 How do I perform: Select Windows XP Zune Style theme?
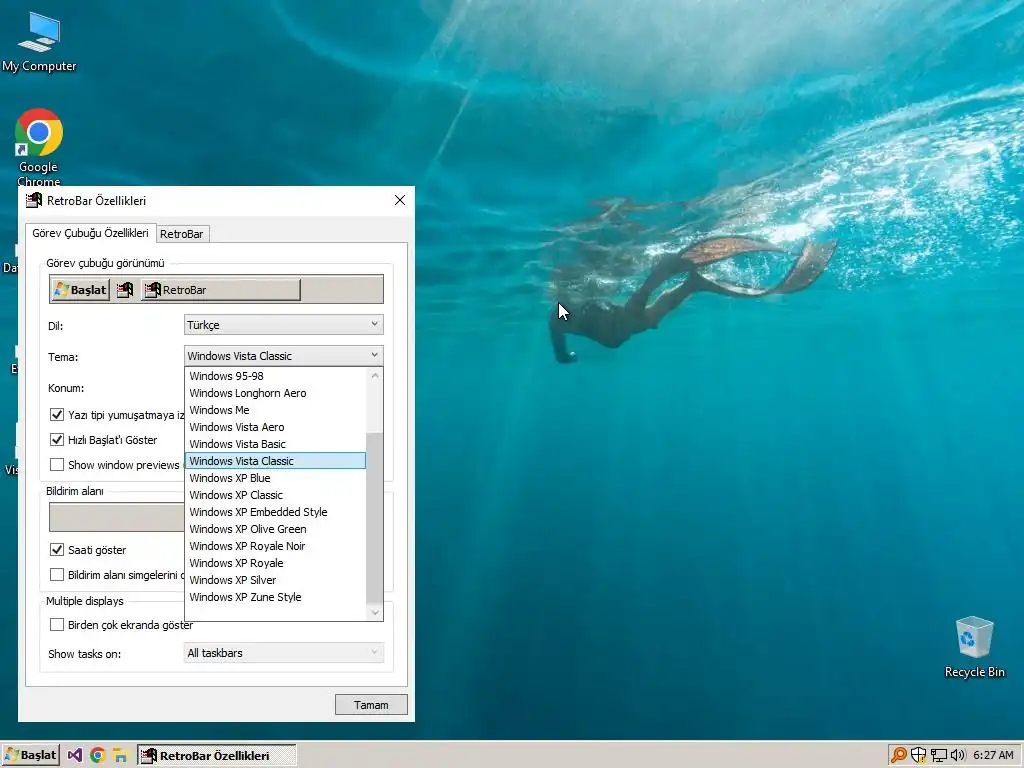(275, 596)
